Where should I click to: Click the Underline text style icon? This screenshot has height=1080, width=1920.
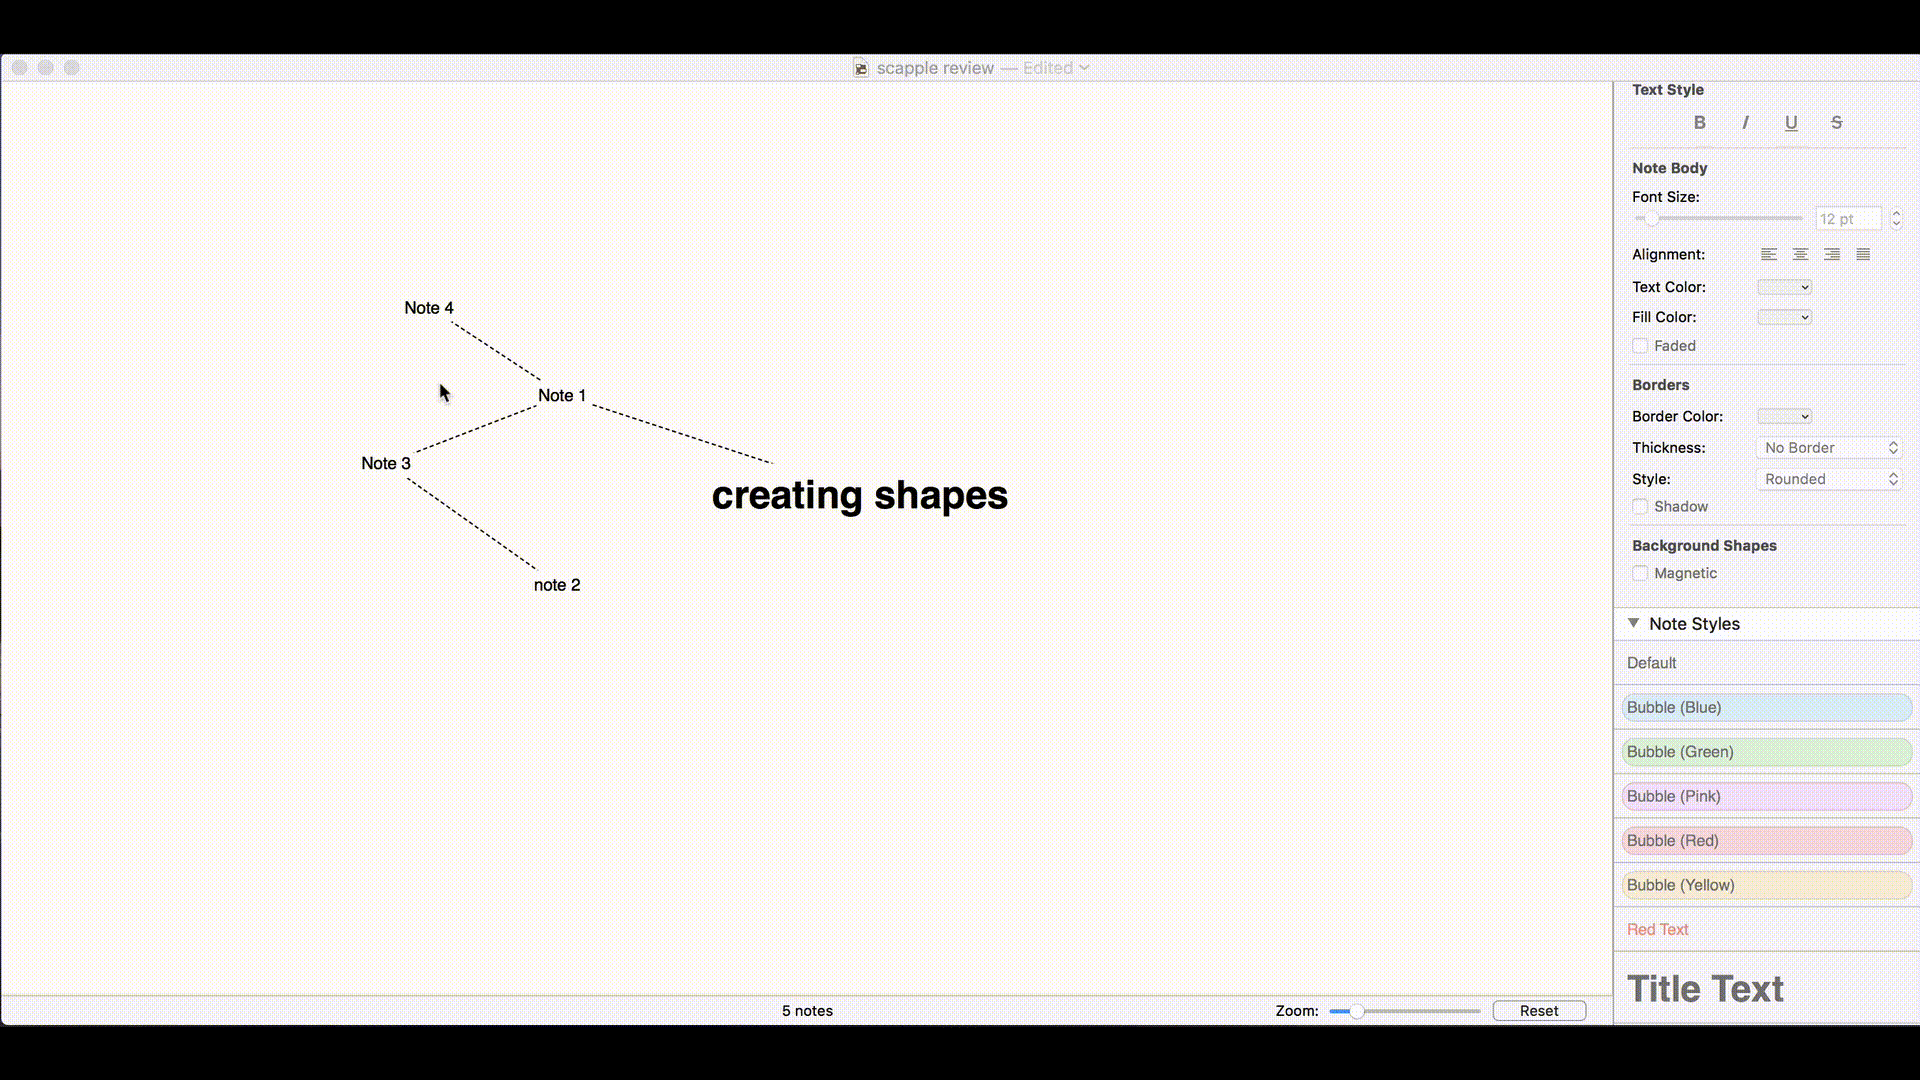(x=1791, y=121)
